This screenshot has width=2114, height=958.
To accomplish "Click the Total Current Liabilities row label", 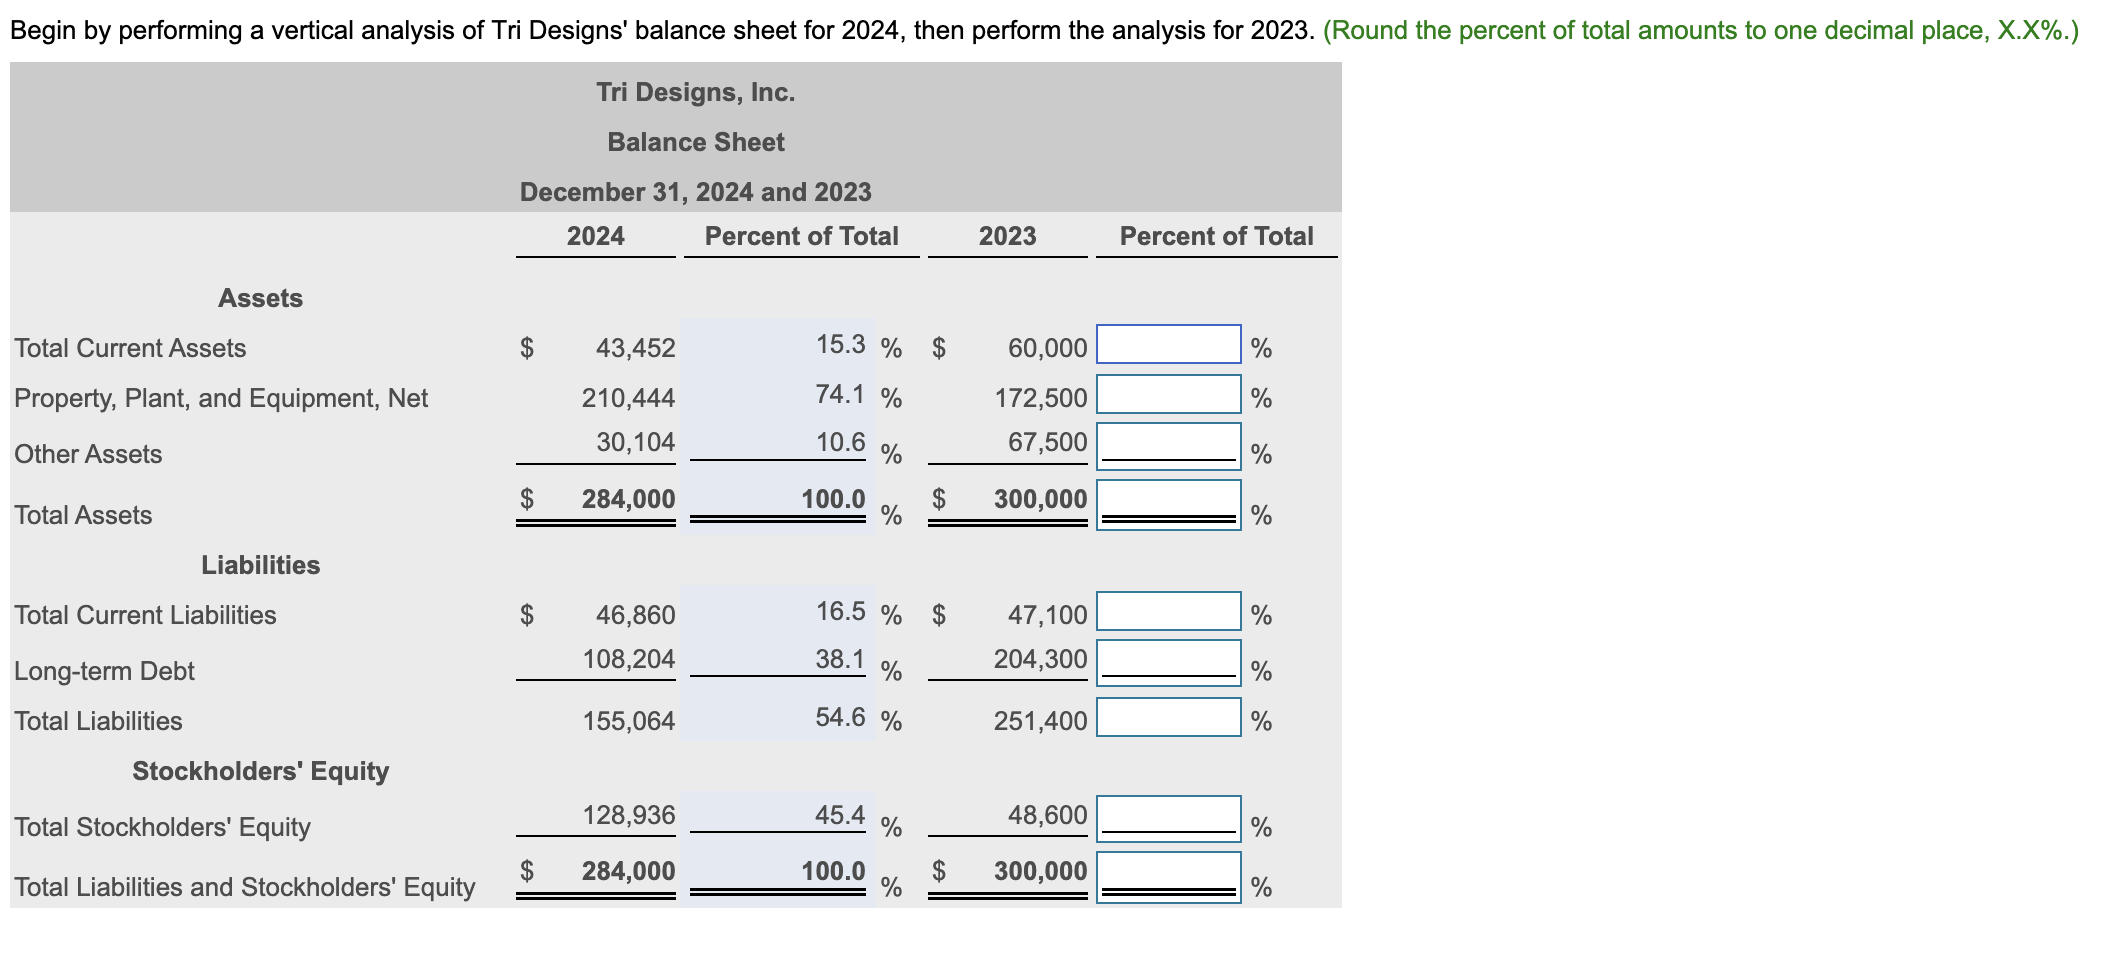I will [x=145, y=615].
